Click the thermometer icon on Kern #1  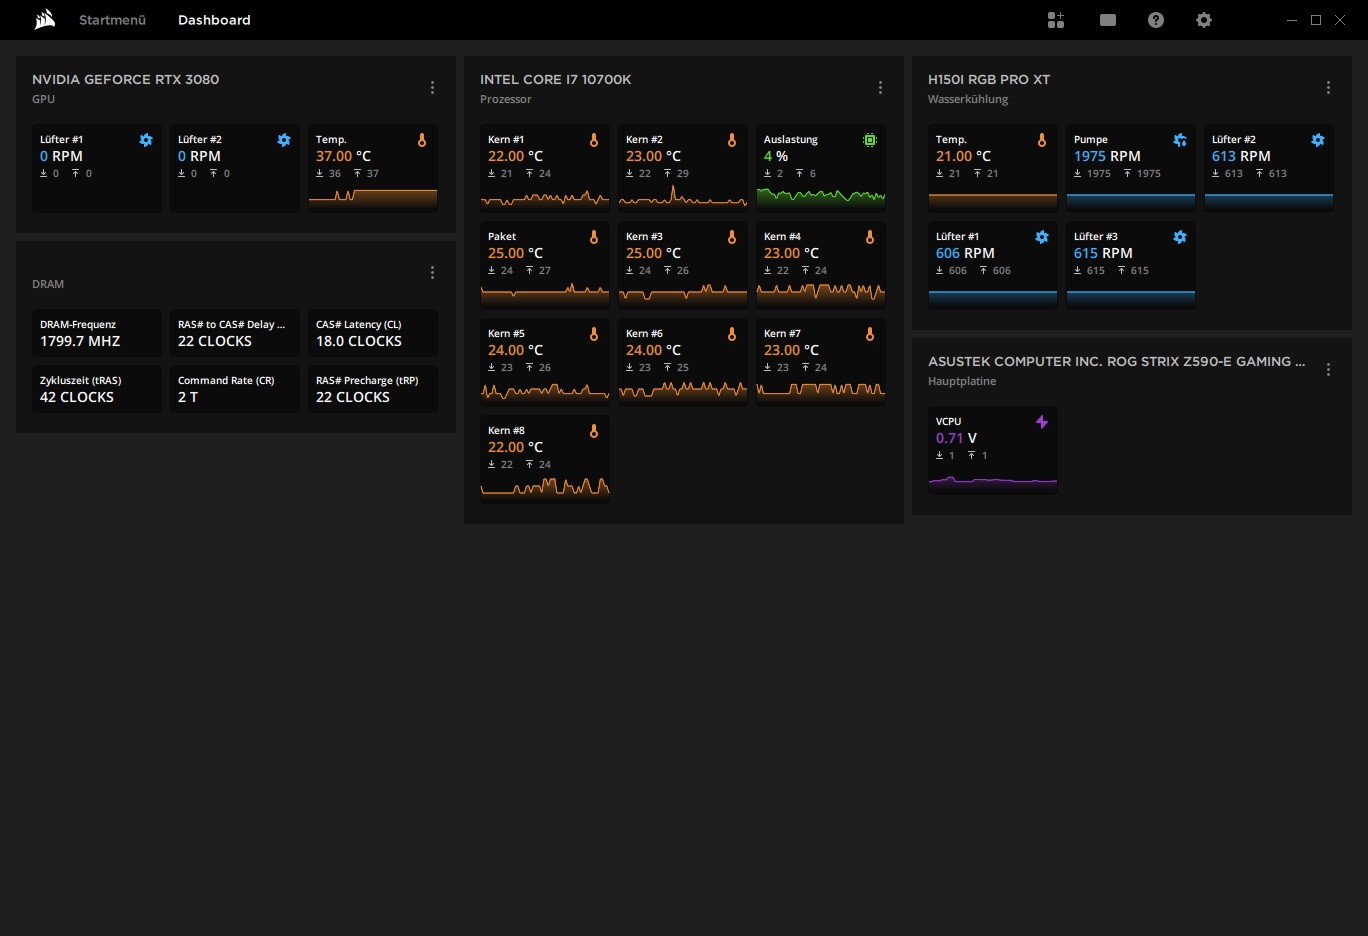tap(594, 140)
